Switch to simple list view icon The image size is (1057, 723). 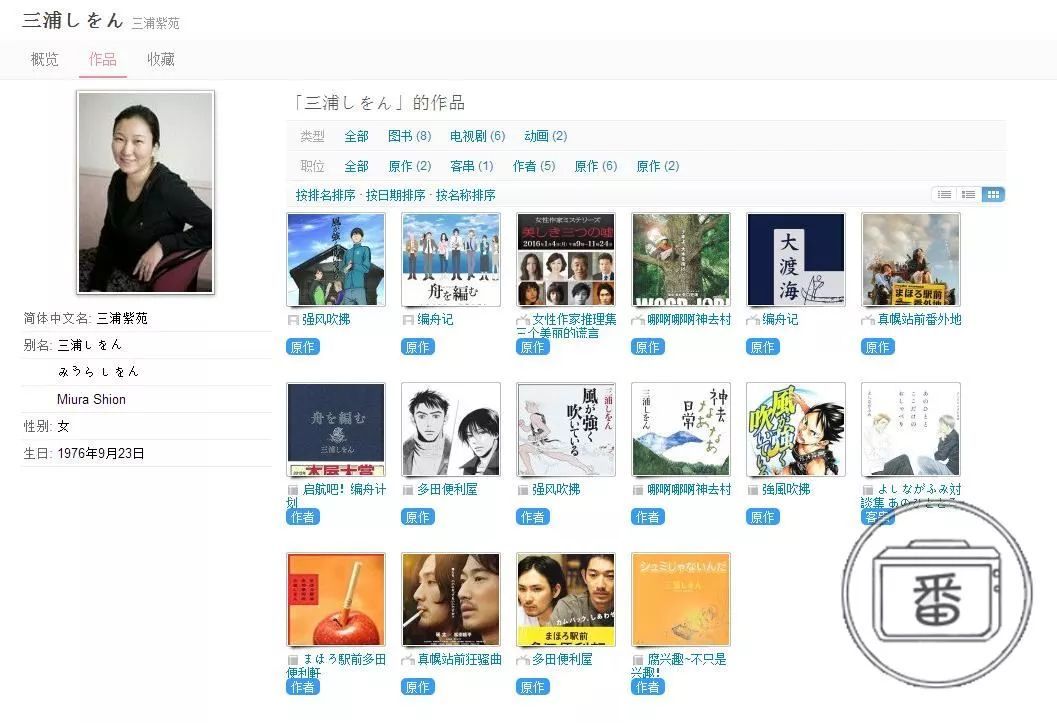tap(944, 194)
